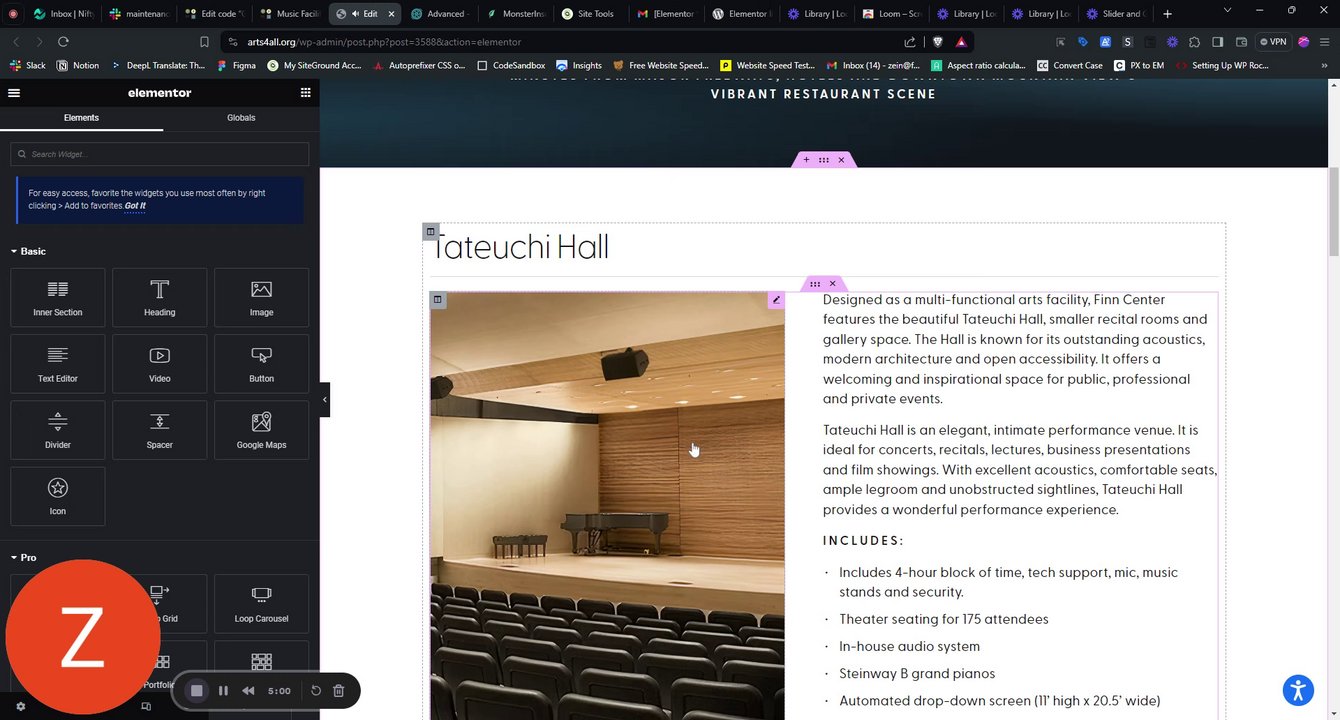
Task: Rewind the Loom recording
Action: coord(248,691)
